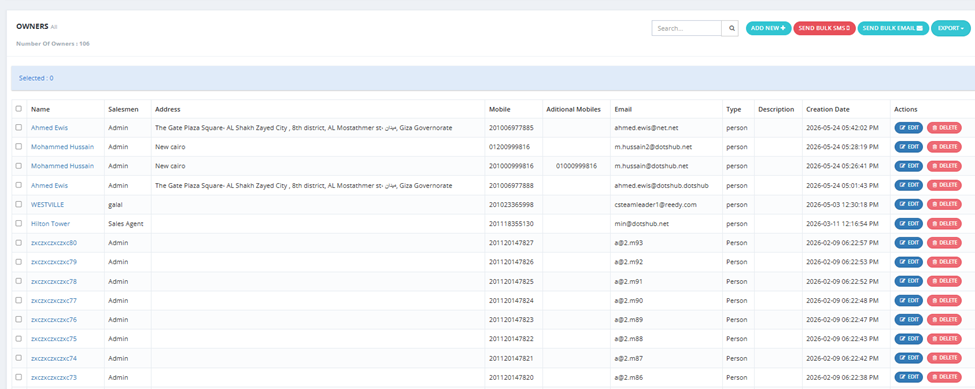Delete the zxczxczxczxc73 owner row
Viewport: 975px width, 389px height.
[944, 377]
